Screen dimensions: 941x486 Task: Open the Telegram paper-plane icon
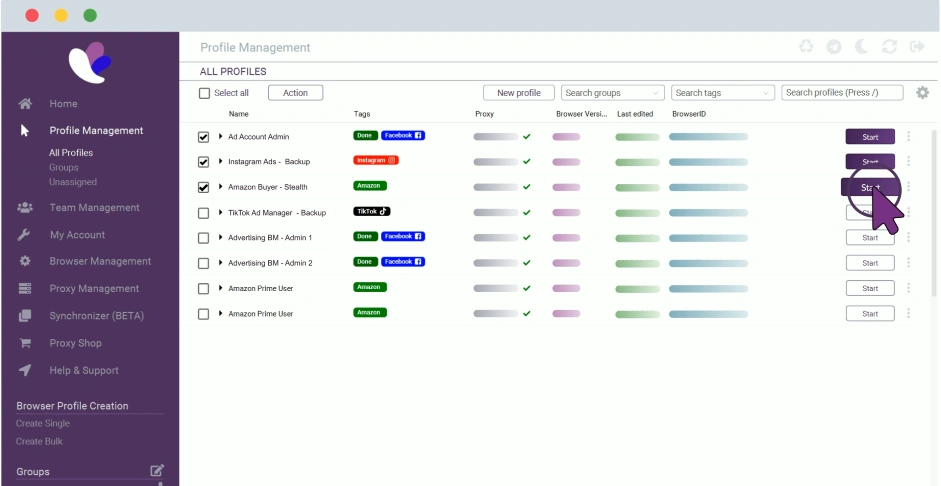click(x=834, y=47)
